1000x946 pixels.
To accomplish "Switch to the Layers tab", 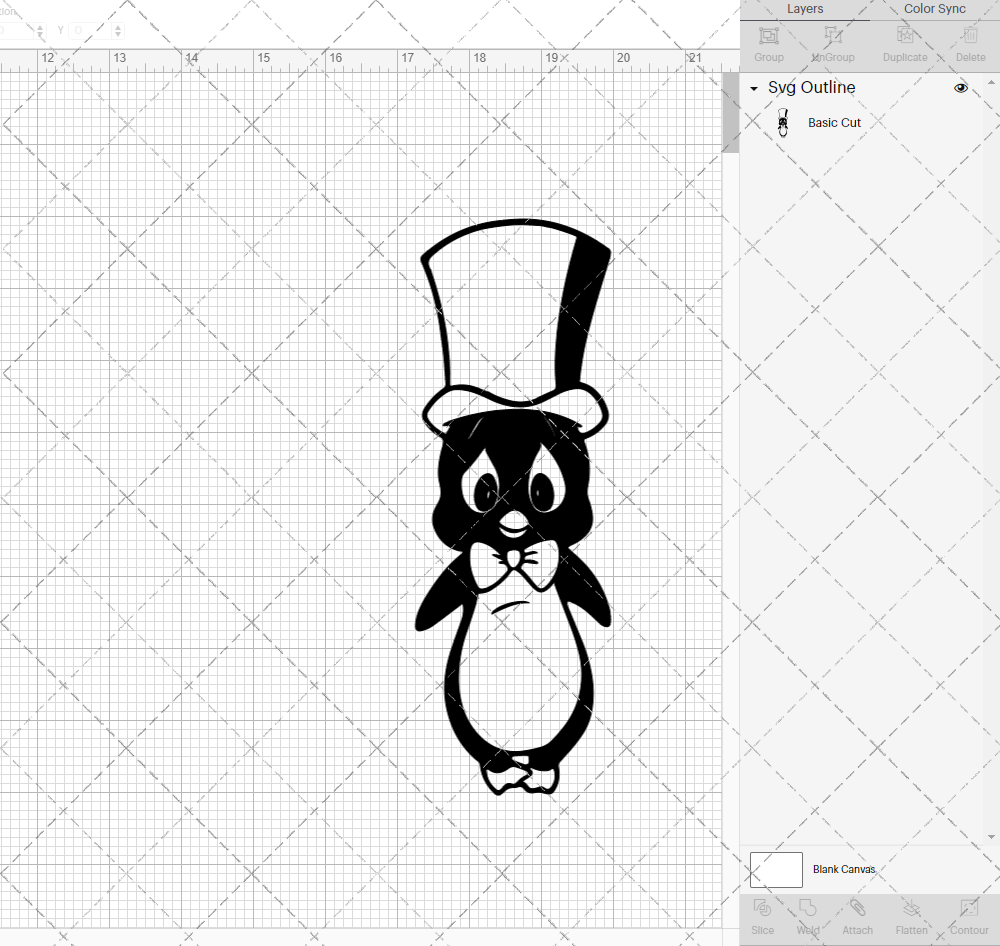I will coord(805,9).
